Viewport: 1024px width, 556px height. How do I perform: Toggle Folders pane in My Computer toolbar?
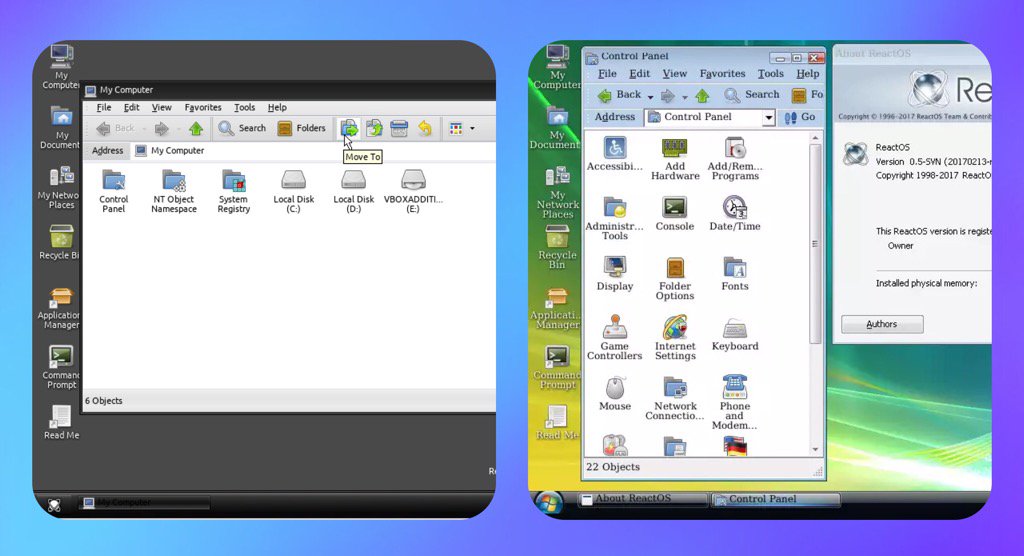click(301, 128)
